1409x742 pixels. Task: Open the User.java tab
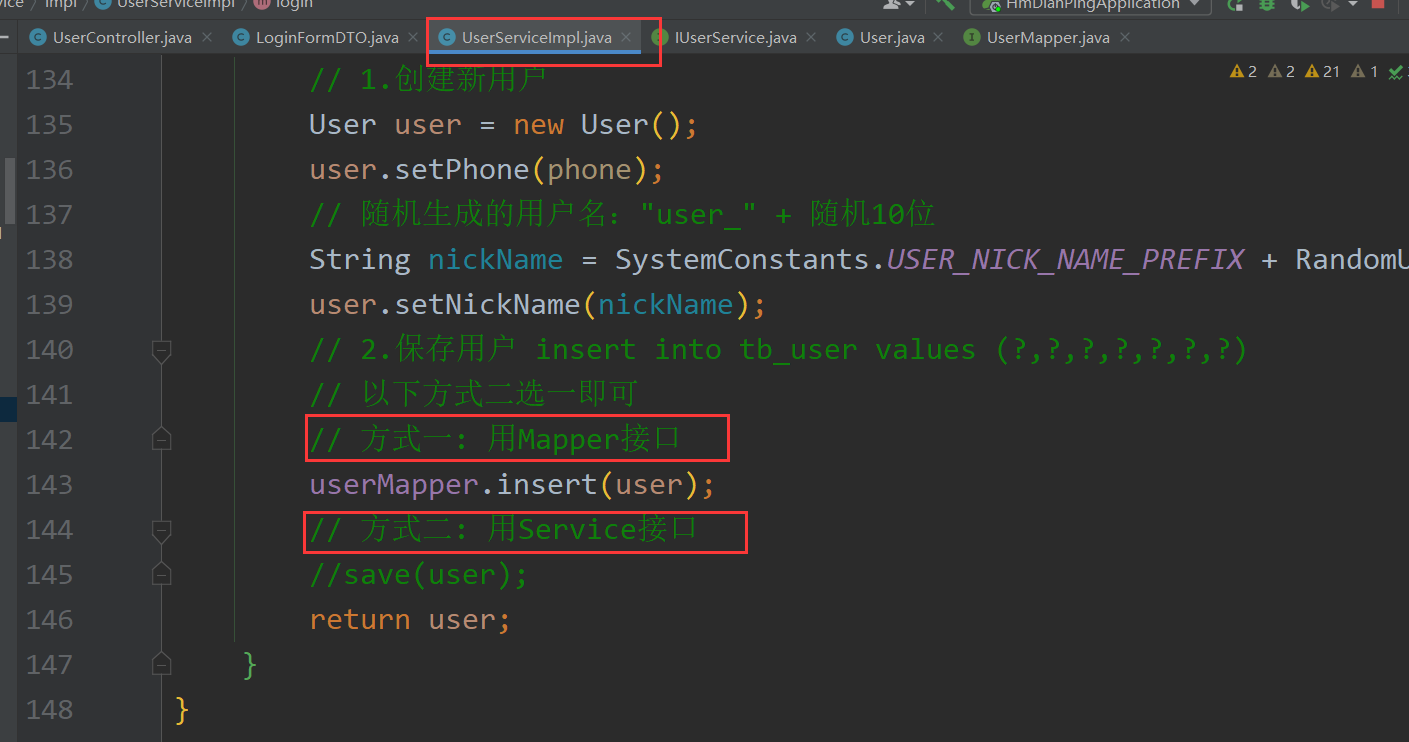click(892, 37)
